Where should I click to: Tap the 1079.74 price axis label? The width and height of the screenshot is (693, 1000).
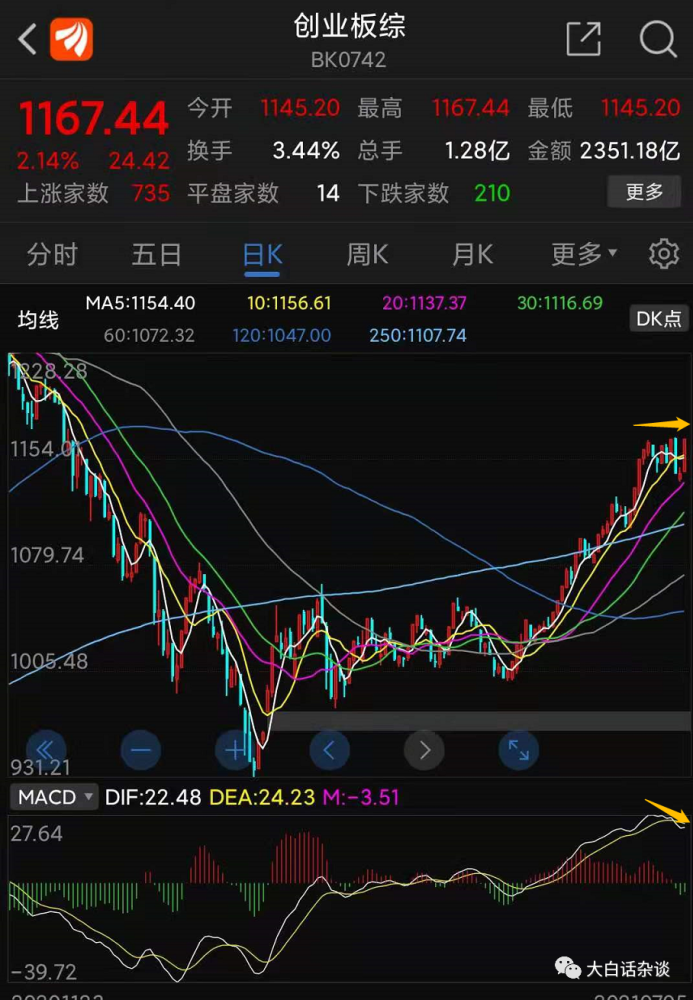47,555
